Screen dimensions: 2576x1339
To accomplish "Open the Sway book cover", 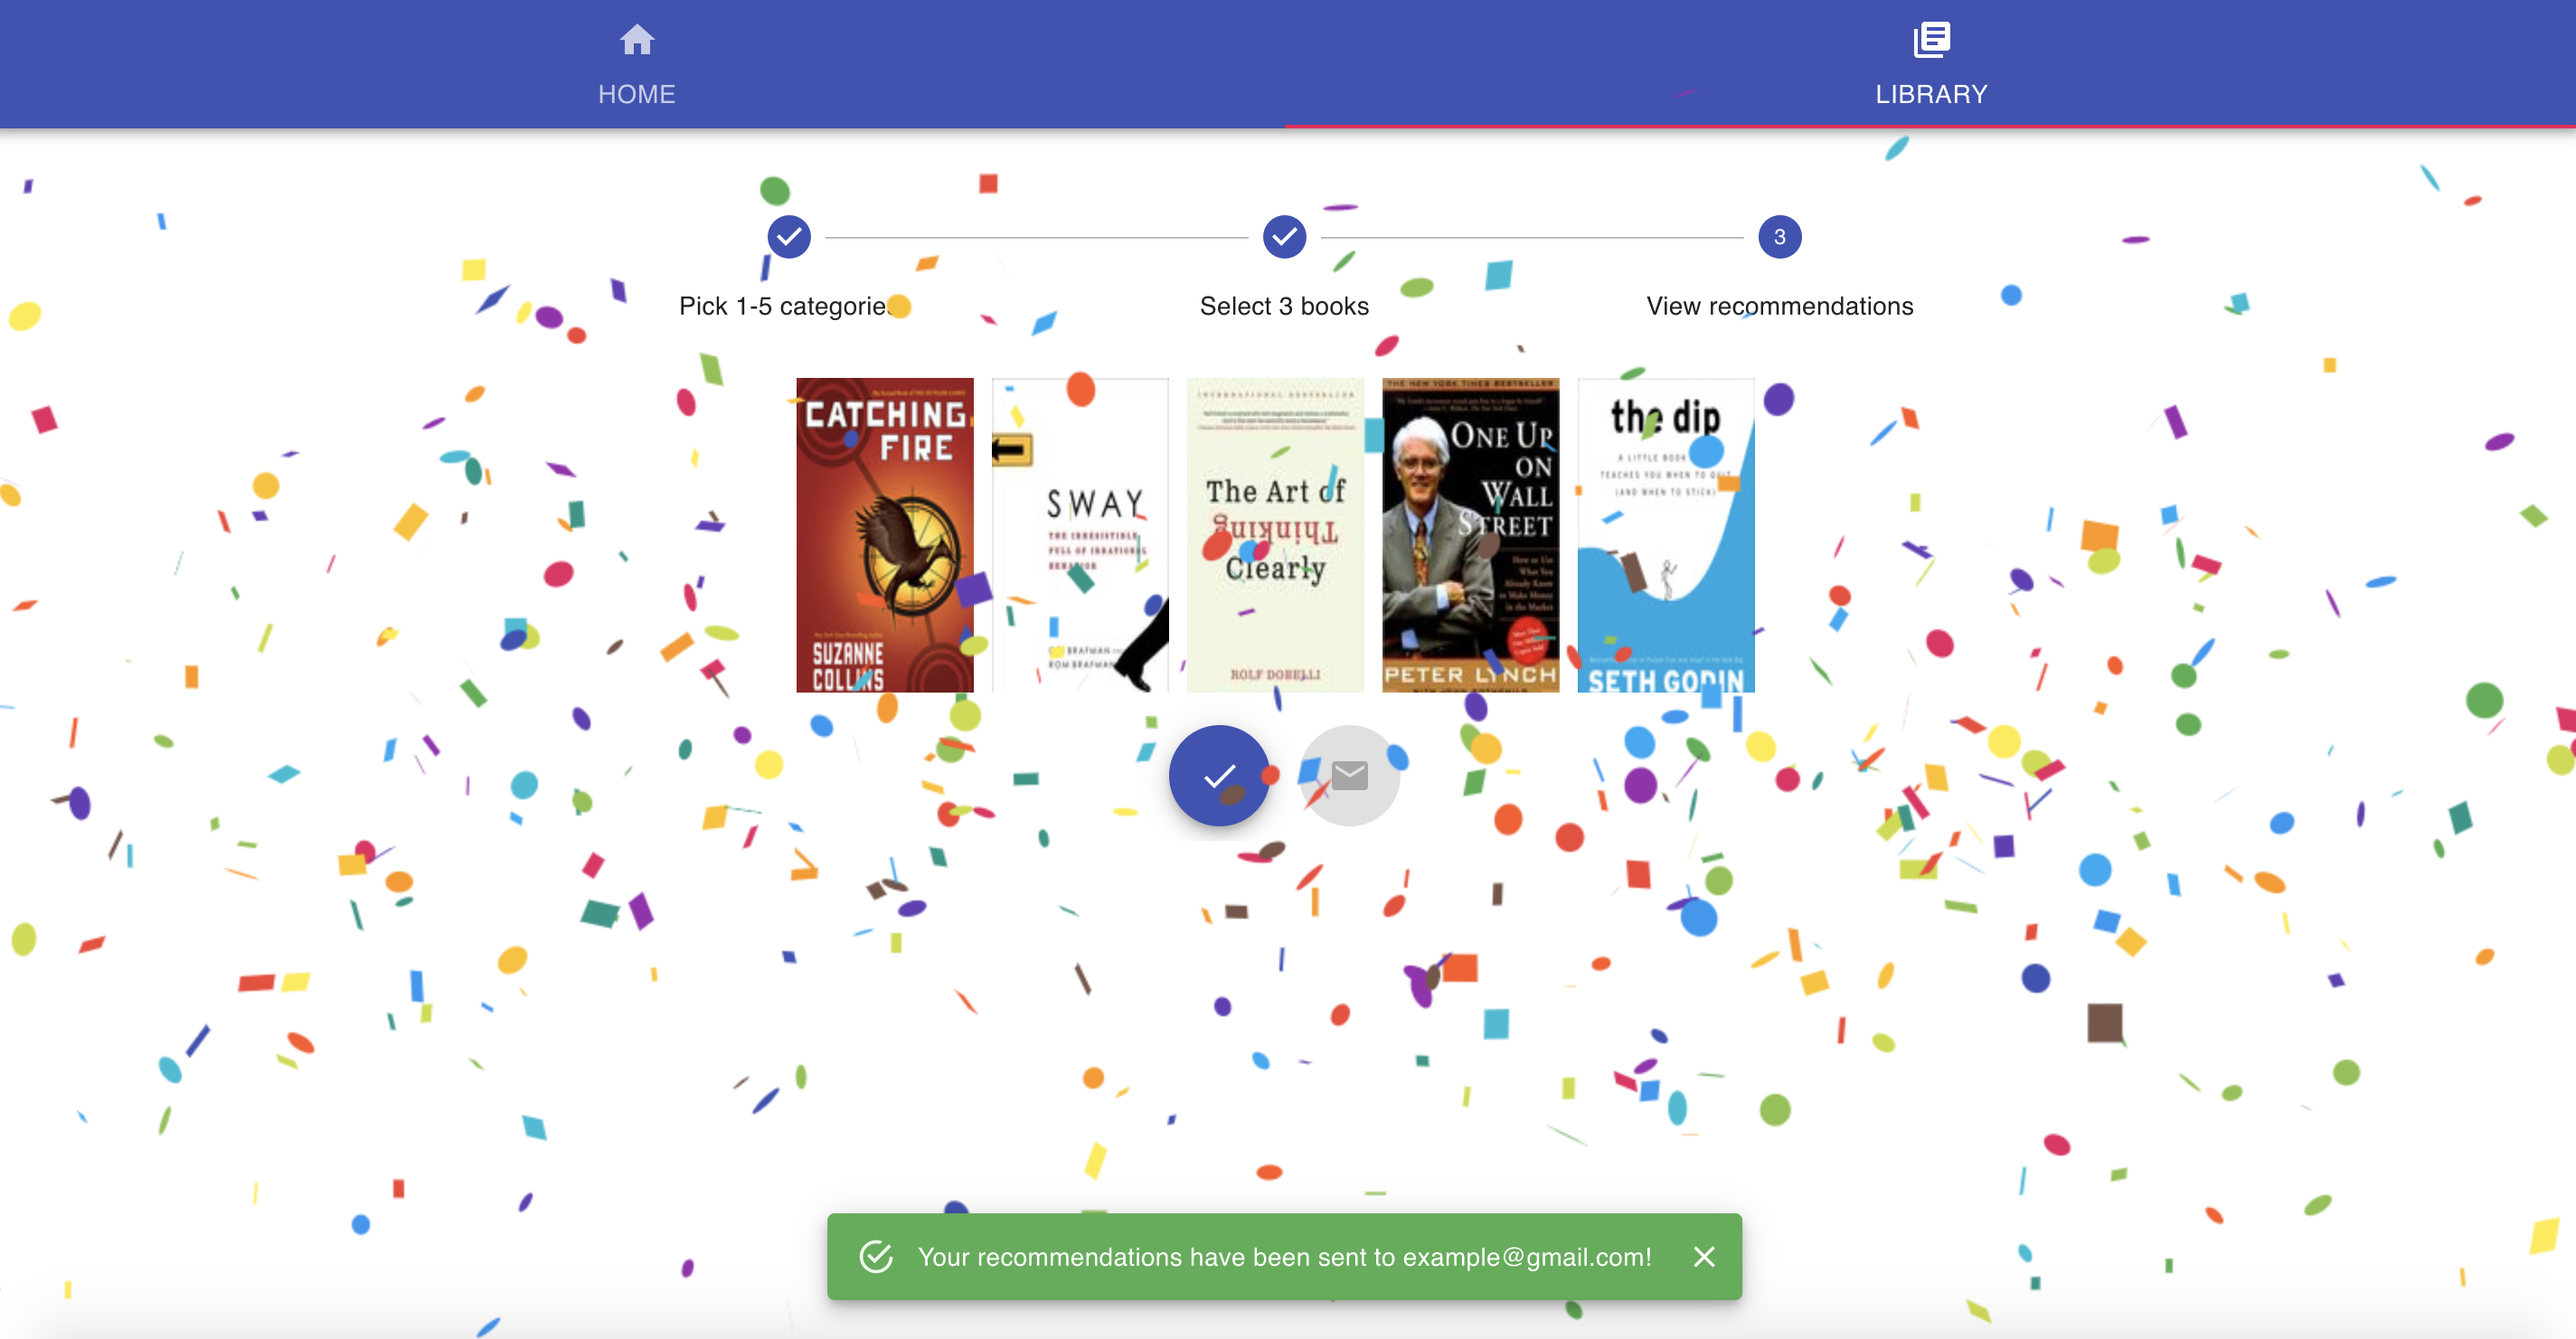I will click(x=1080, y=535).
